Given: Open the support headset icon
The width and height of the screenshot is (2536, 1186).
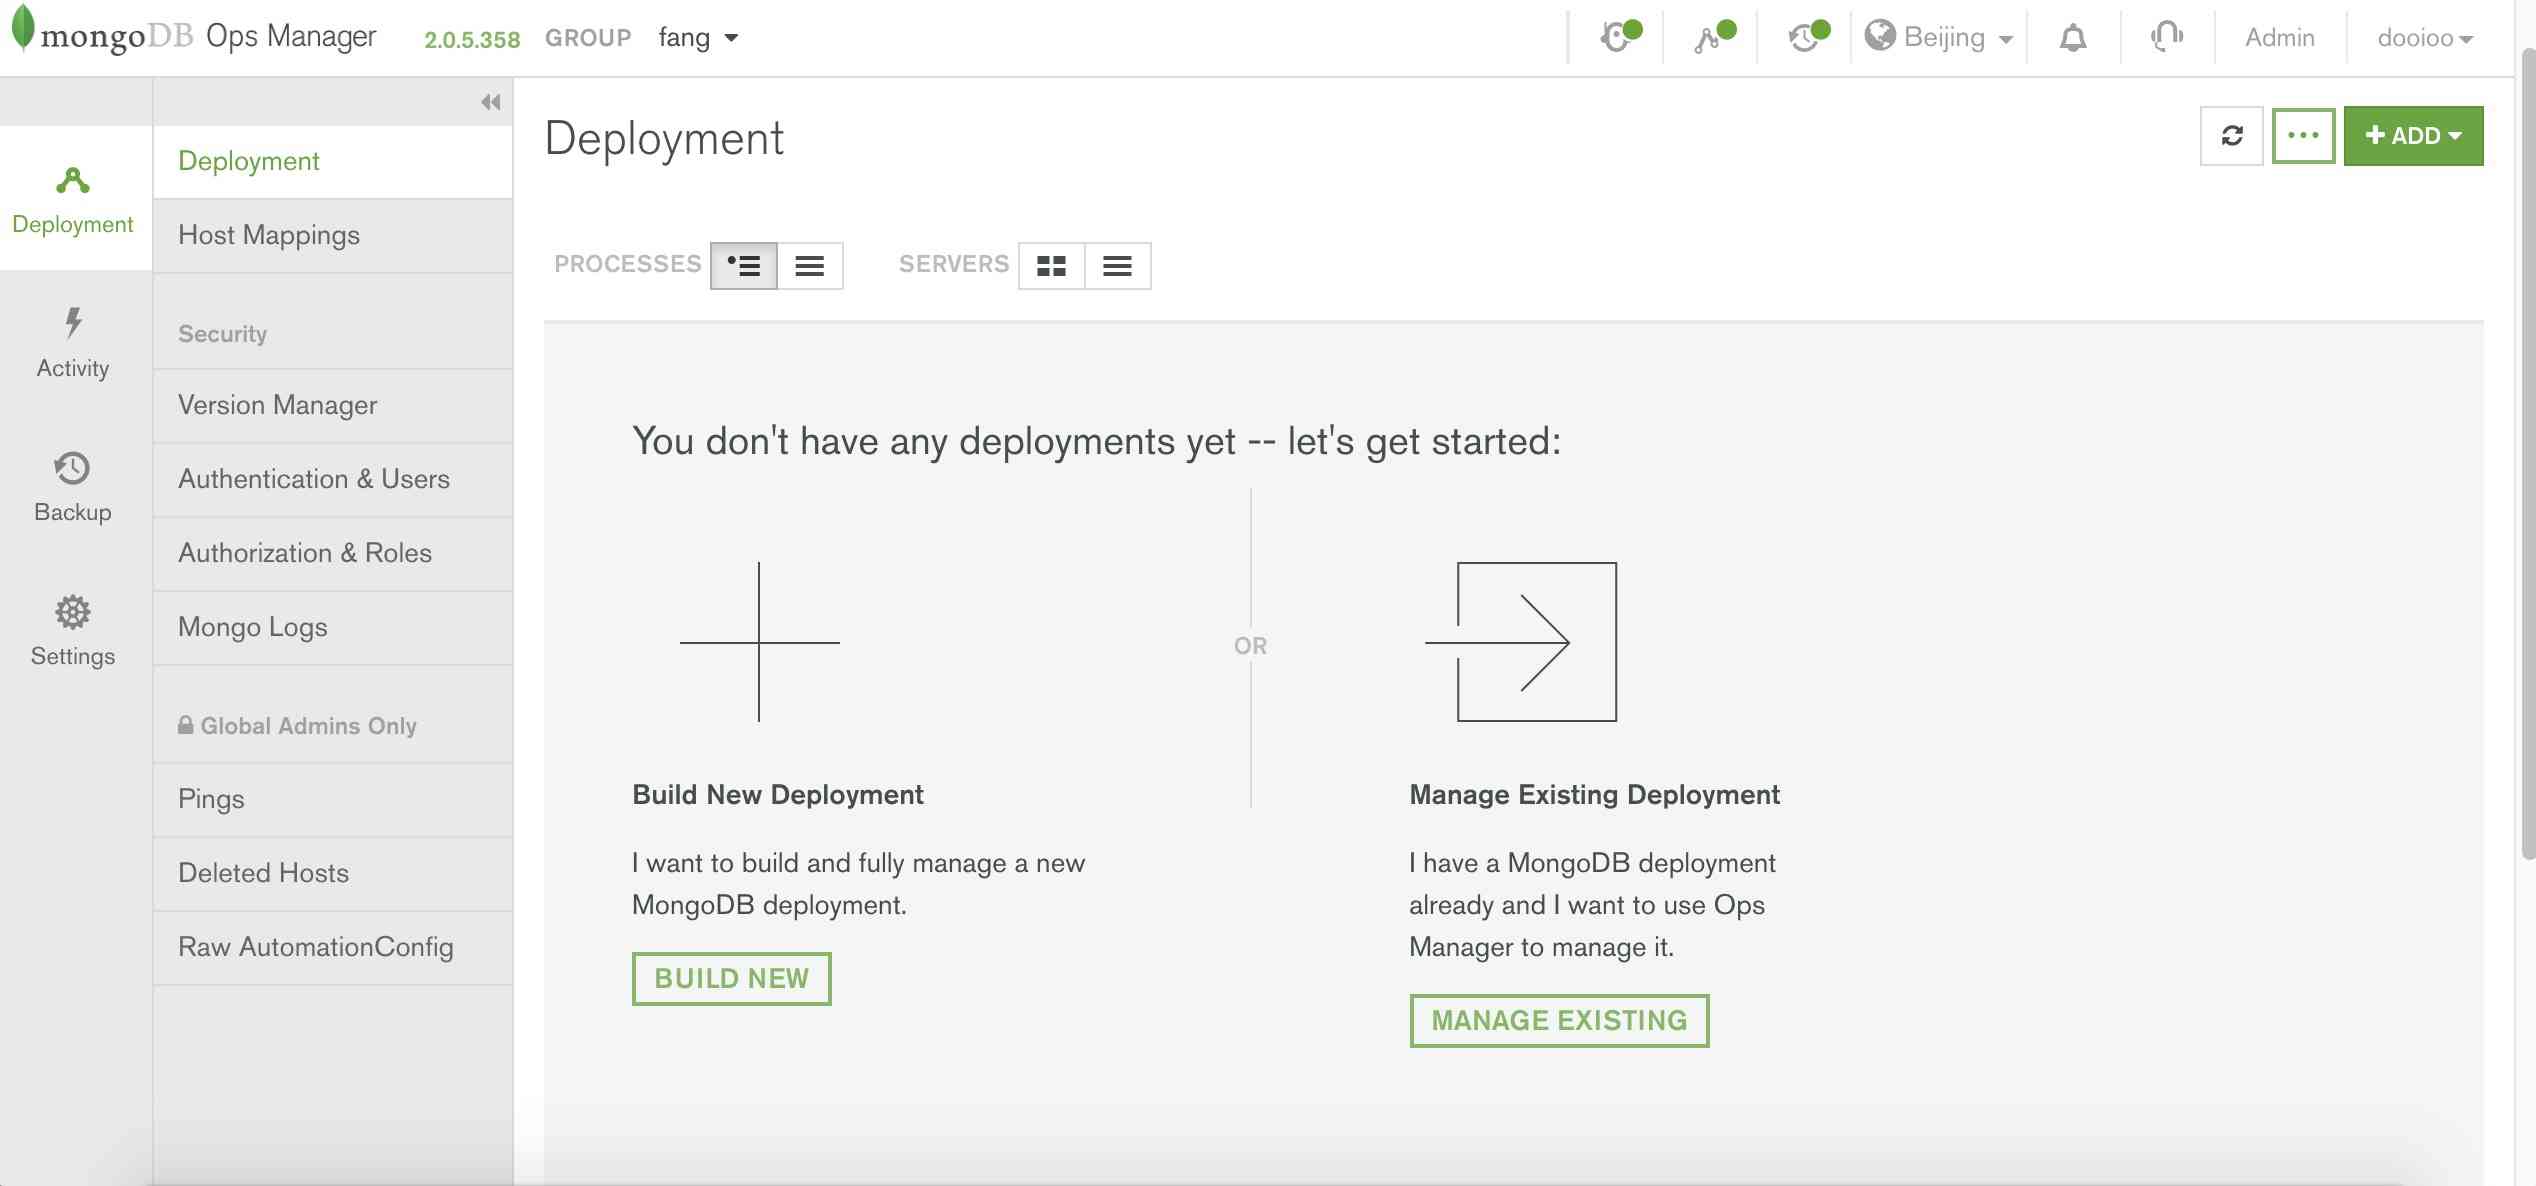Looking at the screenshot, I should point(2167,38).
